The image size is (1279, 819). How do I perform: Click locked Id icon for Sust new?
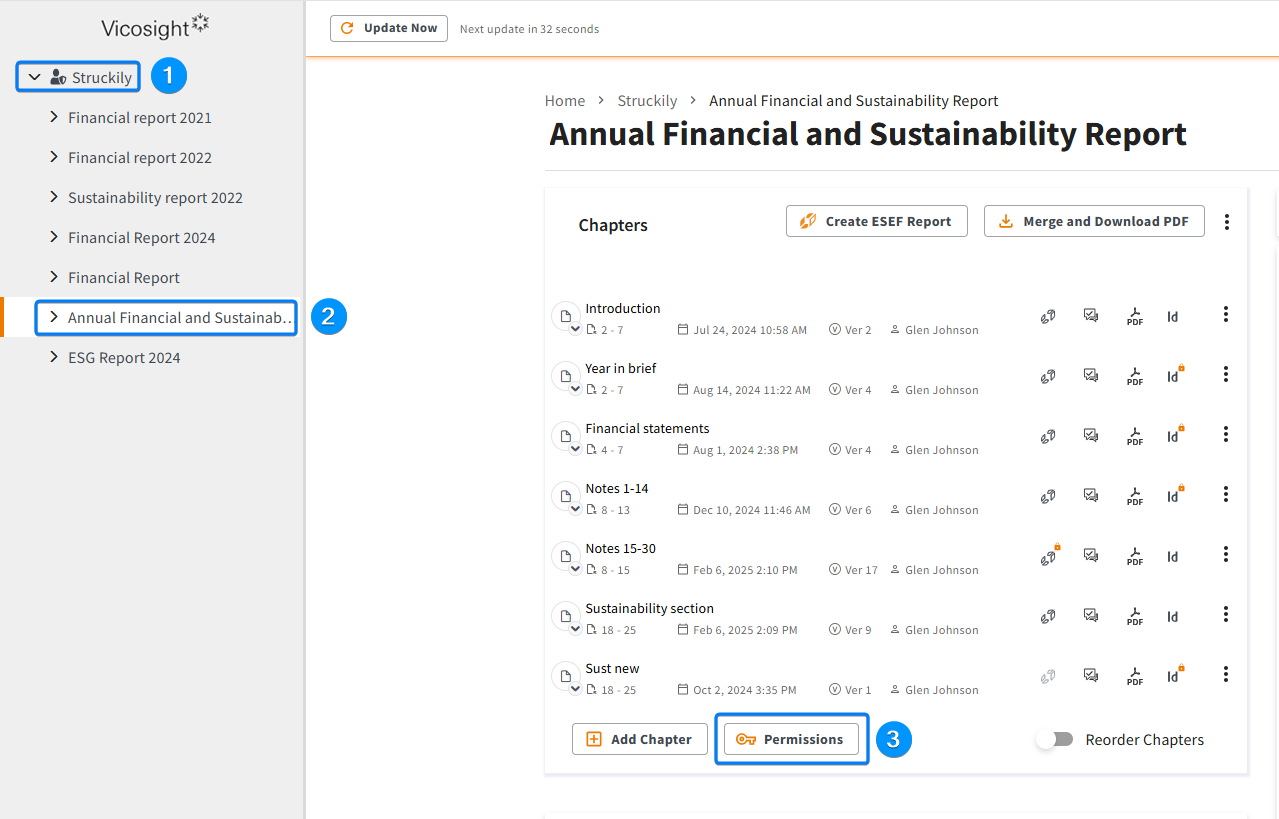1175,675
